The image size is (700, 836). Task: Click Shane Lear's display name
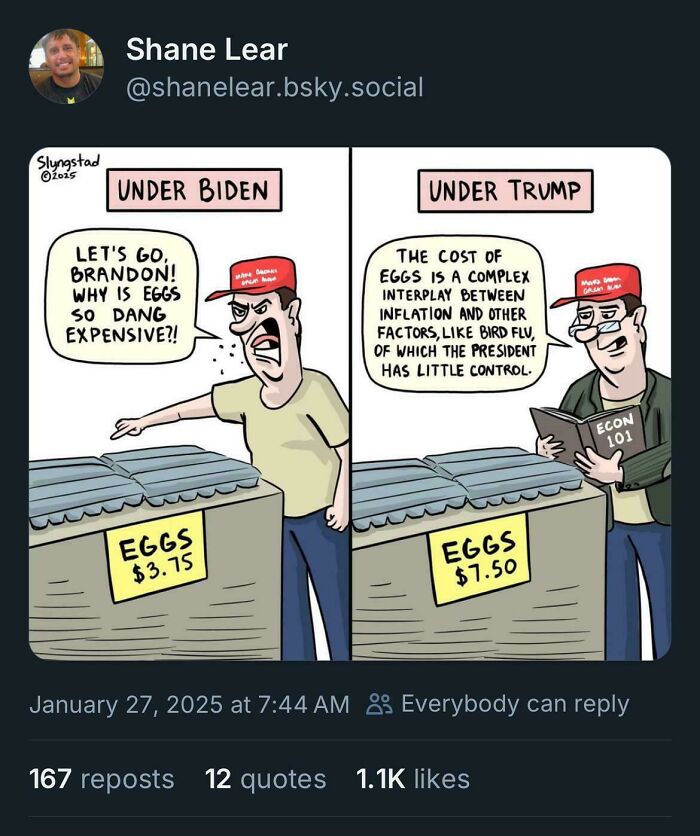(x=205, y=48)
